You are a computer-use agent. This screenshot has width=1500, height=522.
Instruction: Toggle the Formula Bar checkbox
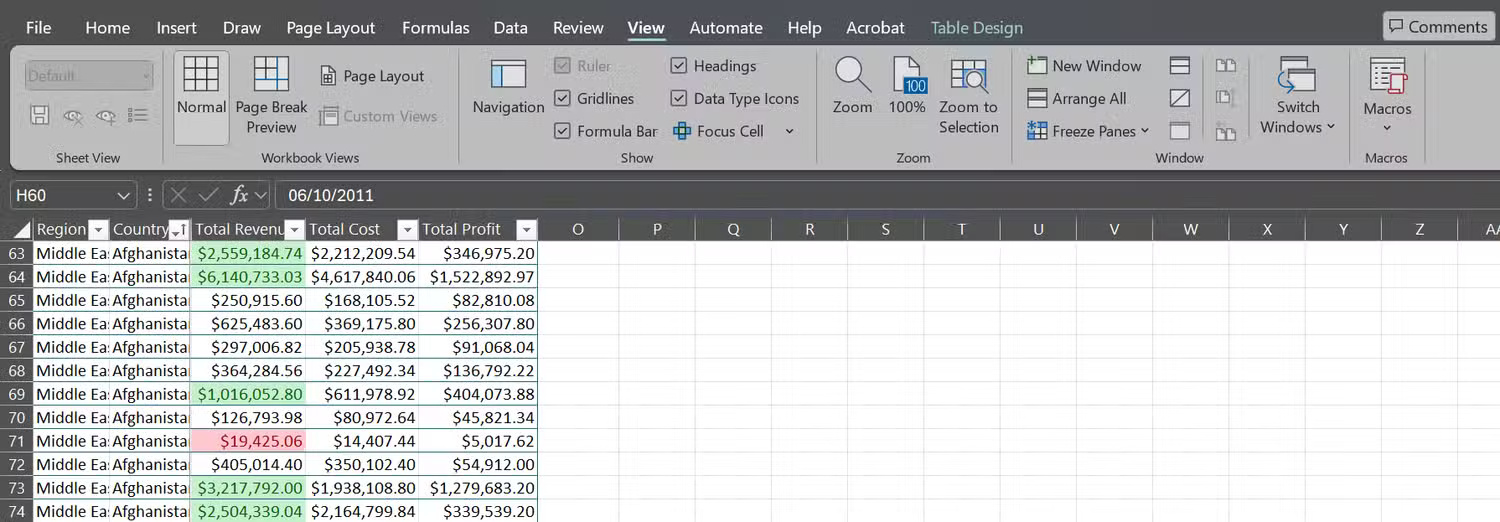coord(561,131)
